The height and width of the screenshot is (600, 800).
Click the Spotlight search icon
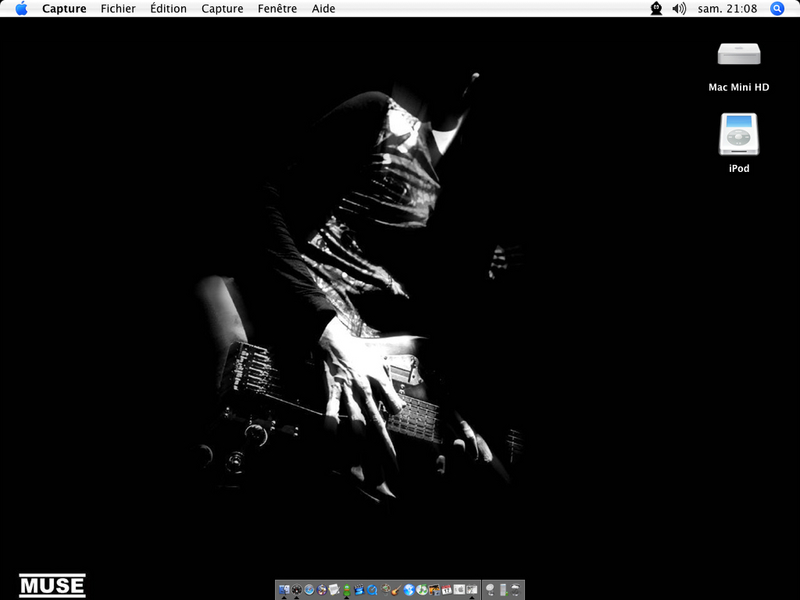(777, 8)
